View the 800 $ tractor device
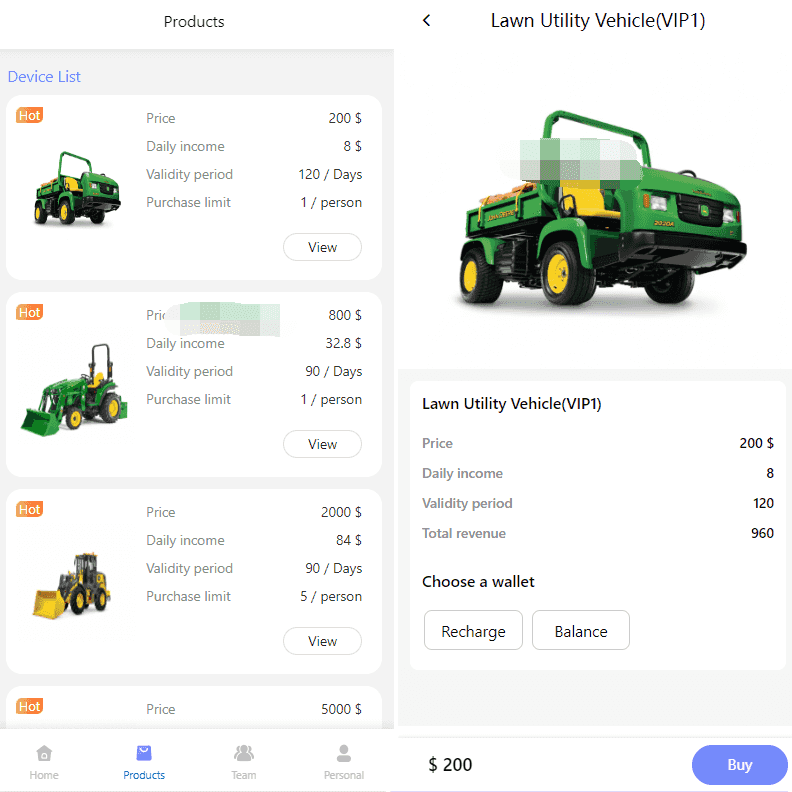Image resolution: width=792 pixels, height=792 pixels. click(322, 444)
